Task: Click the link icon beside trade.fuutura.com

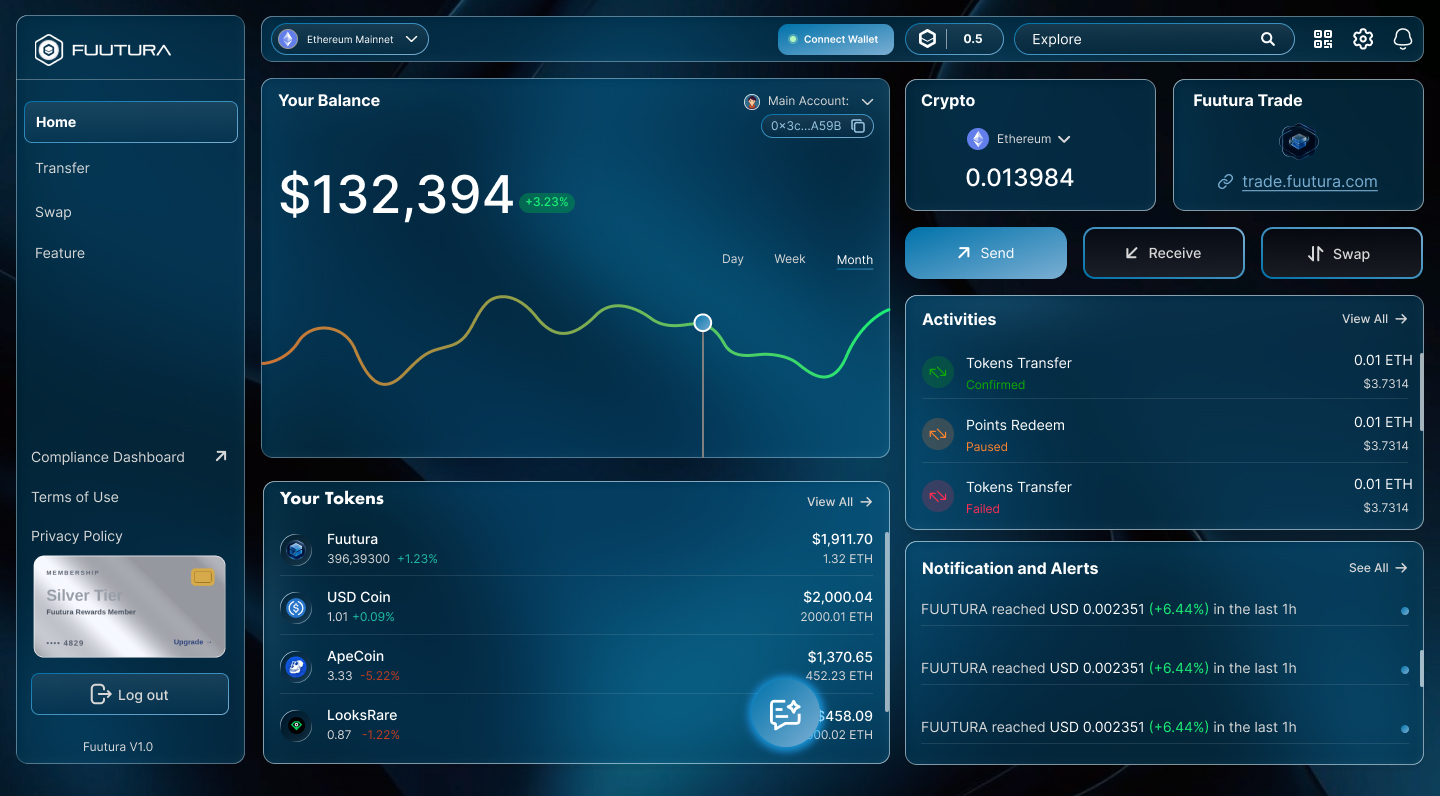Action: 1225,182
